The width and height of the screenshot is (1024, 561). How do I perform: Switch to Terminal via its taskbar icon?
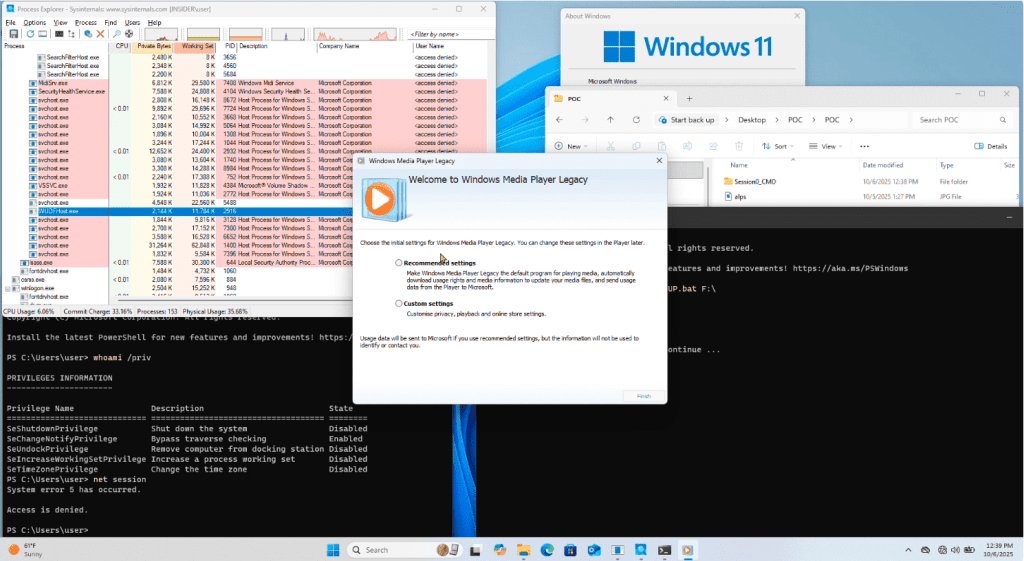coord(664,550)
